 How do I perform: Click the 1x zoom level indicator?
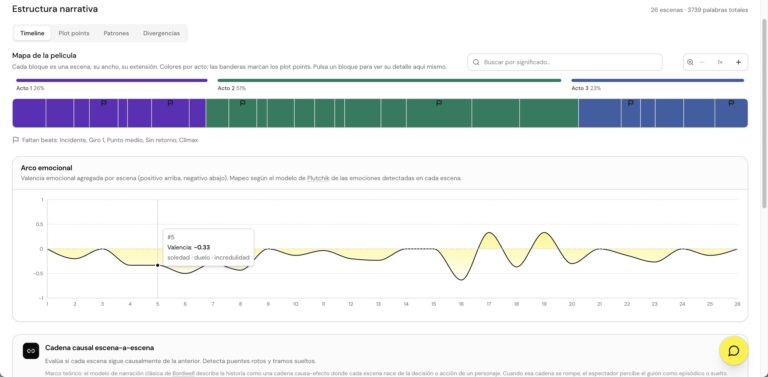tap(720, 62)
